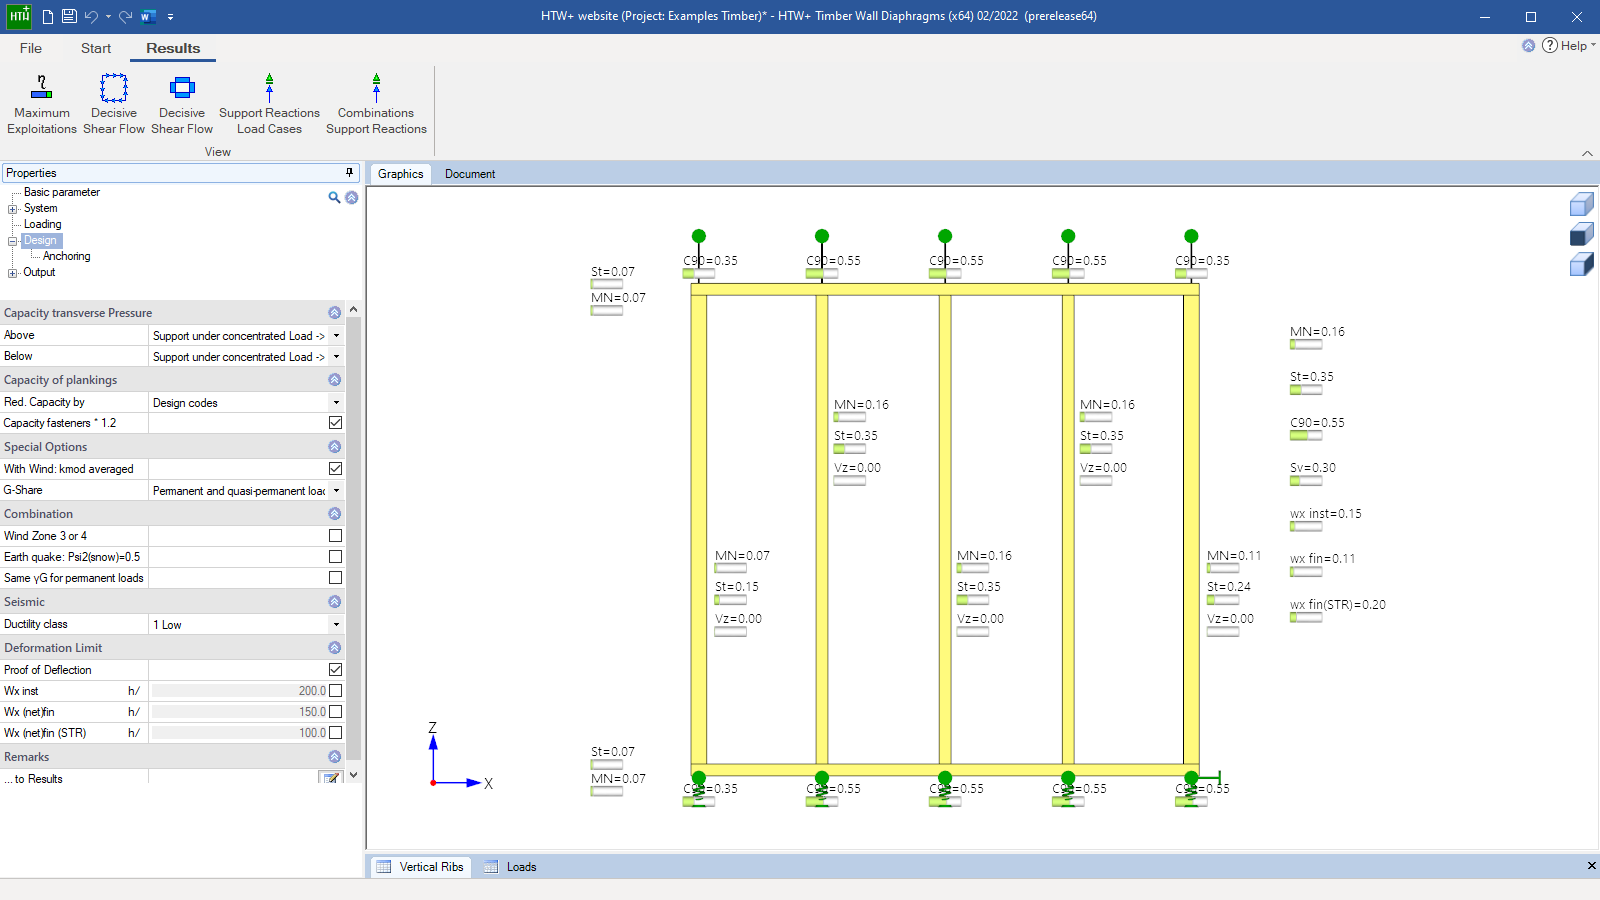
Task: Click the ribbon style icon left of Help
Action: tap(1528, 45)
